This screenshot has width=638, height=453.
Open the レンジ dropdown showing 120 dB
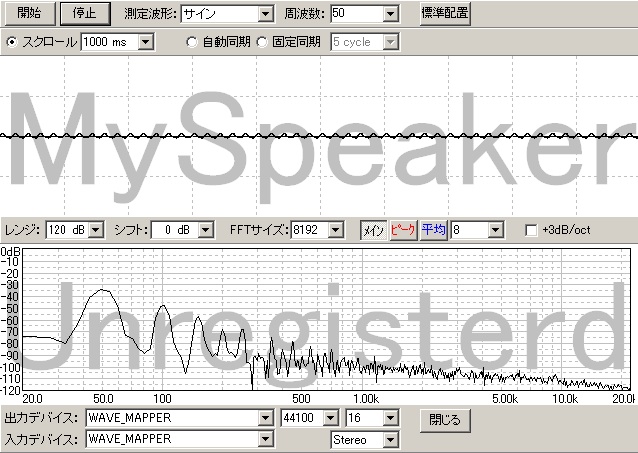74,230
